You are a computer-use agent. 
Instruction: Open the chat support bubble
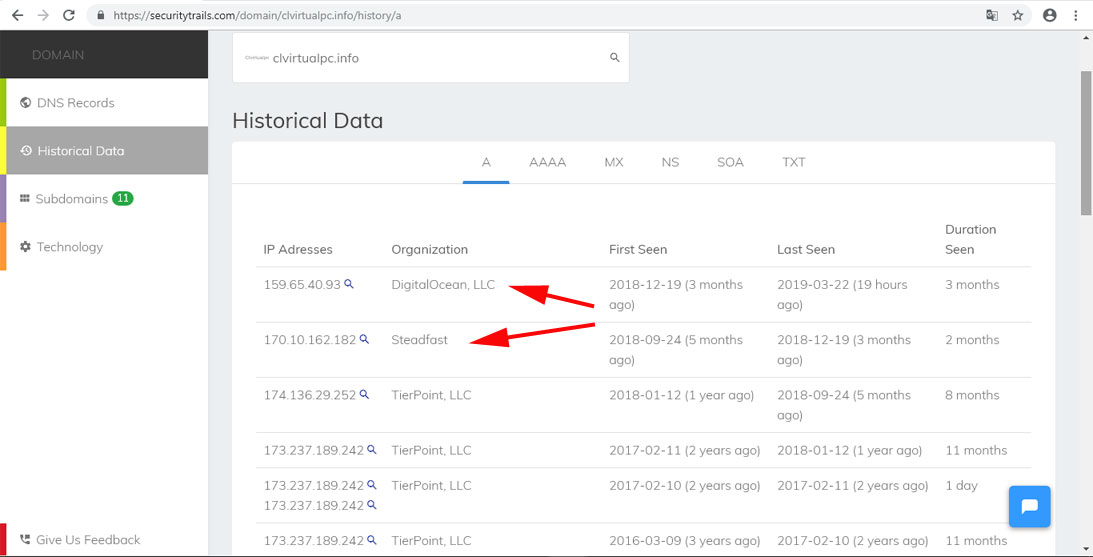1028,506
